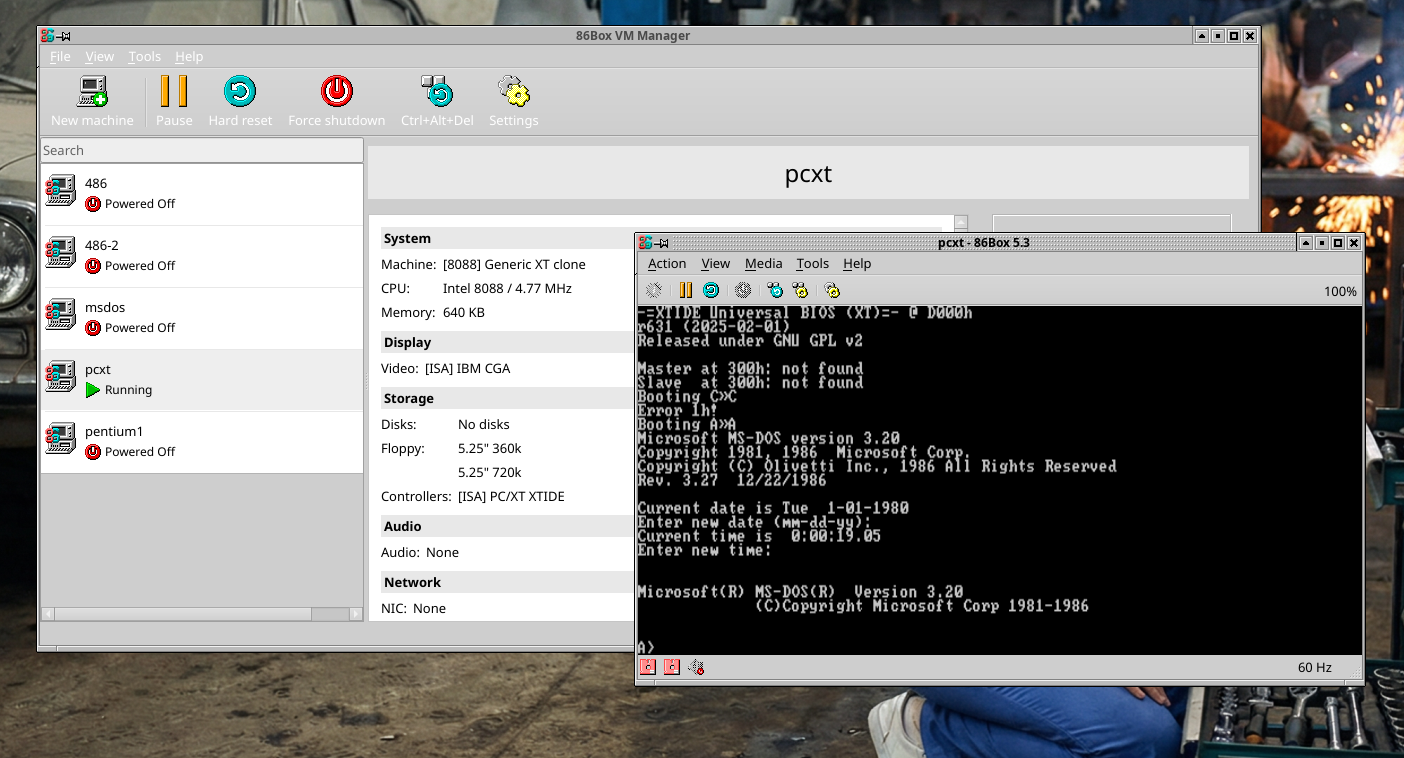
Task: Shade VM Manager window with up-arrow button
Action: point(1201,36)
